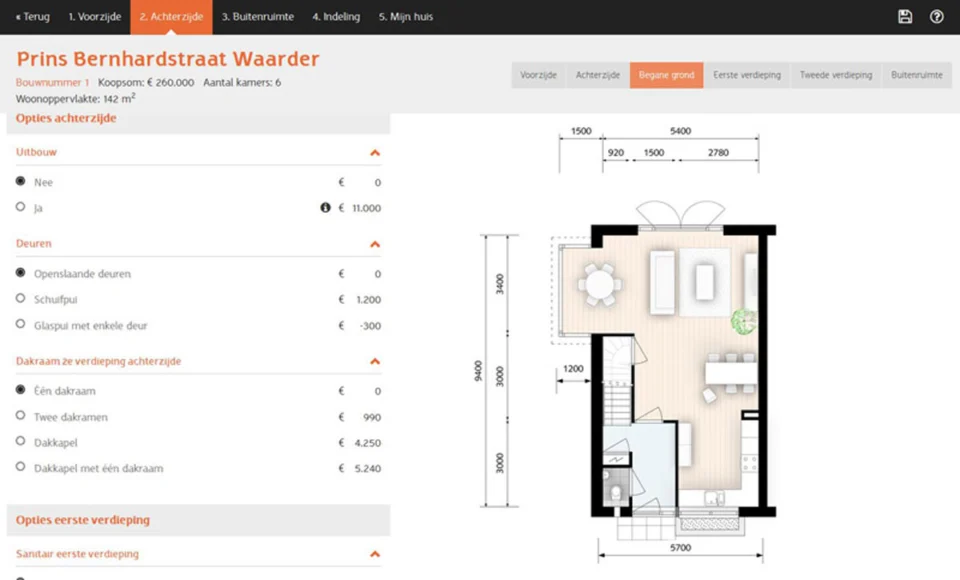Collapse the Uitbouw section
The width and height of the screenshot is (960, 580).
coord(375,153)
